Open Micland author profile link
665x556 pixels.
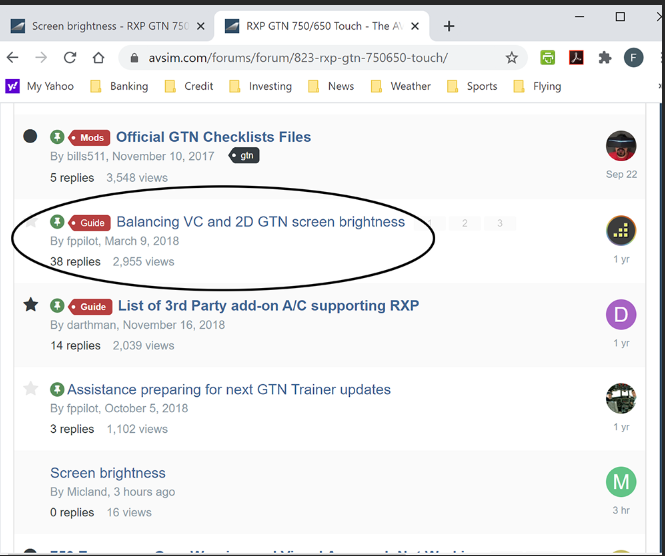point(87,492)
